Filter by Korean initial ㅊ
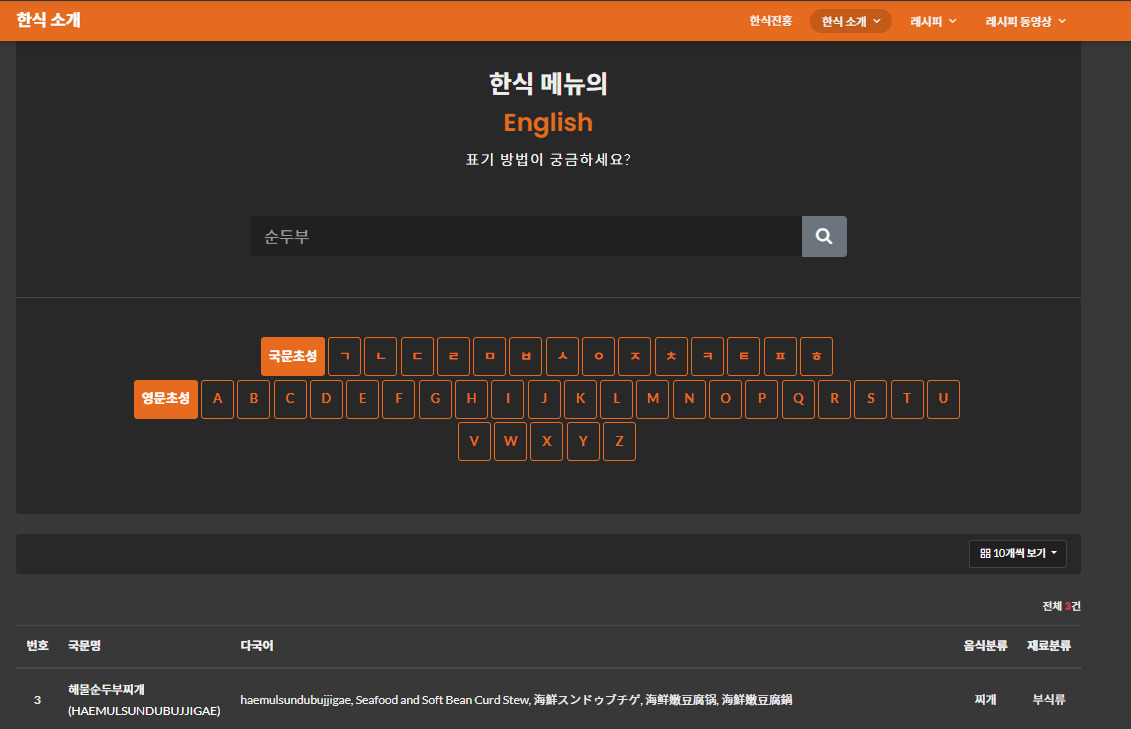The width and height of the screenshot is (1131, 729). click(672, 356)
